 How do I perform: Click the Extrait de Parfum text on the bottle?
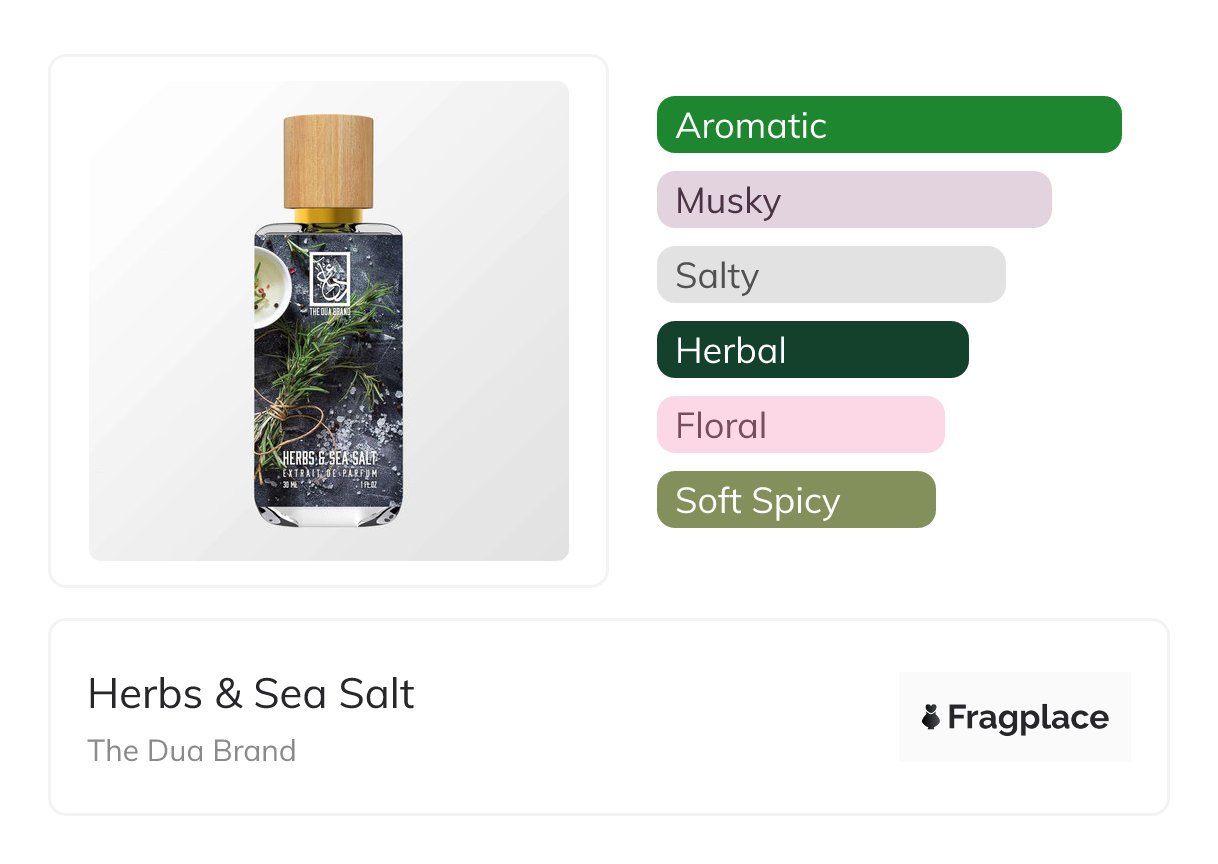[328, 471]
